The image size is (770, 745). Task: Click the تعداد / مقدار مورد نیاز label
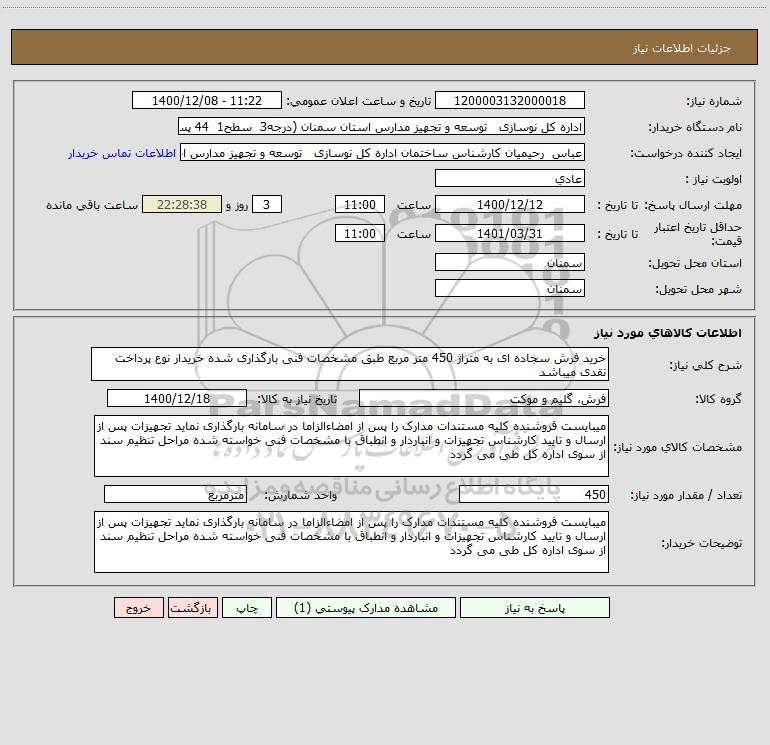click(x=686, y=495)
